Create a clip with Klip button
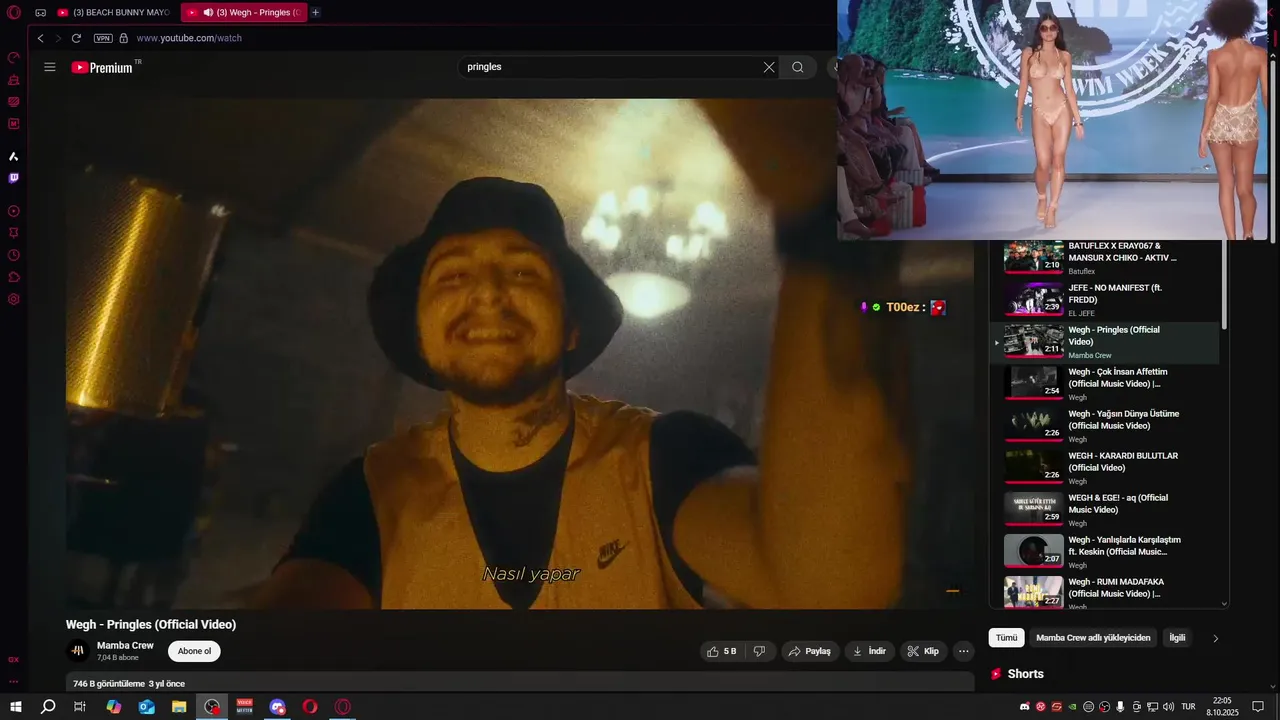Viewport: 1280px width, 720px height. [923, 651]
